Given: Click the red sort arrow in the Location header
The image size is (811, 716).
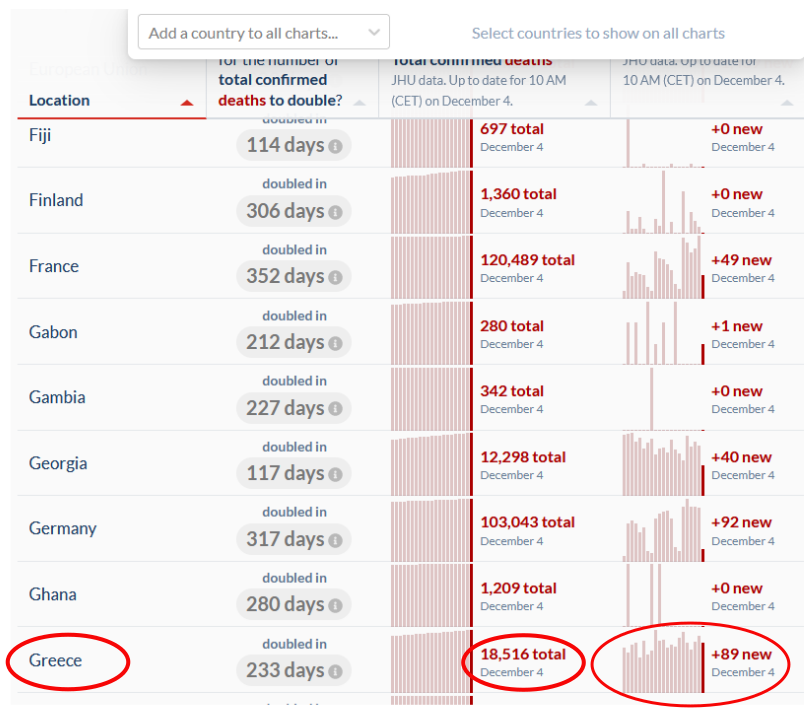Looking at the screenshot, I should [x=186, y=102].
